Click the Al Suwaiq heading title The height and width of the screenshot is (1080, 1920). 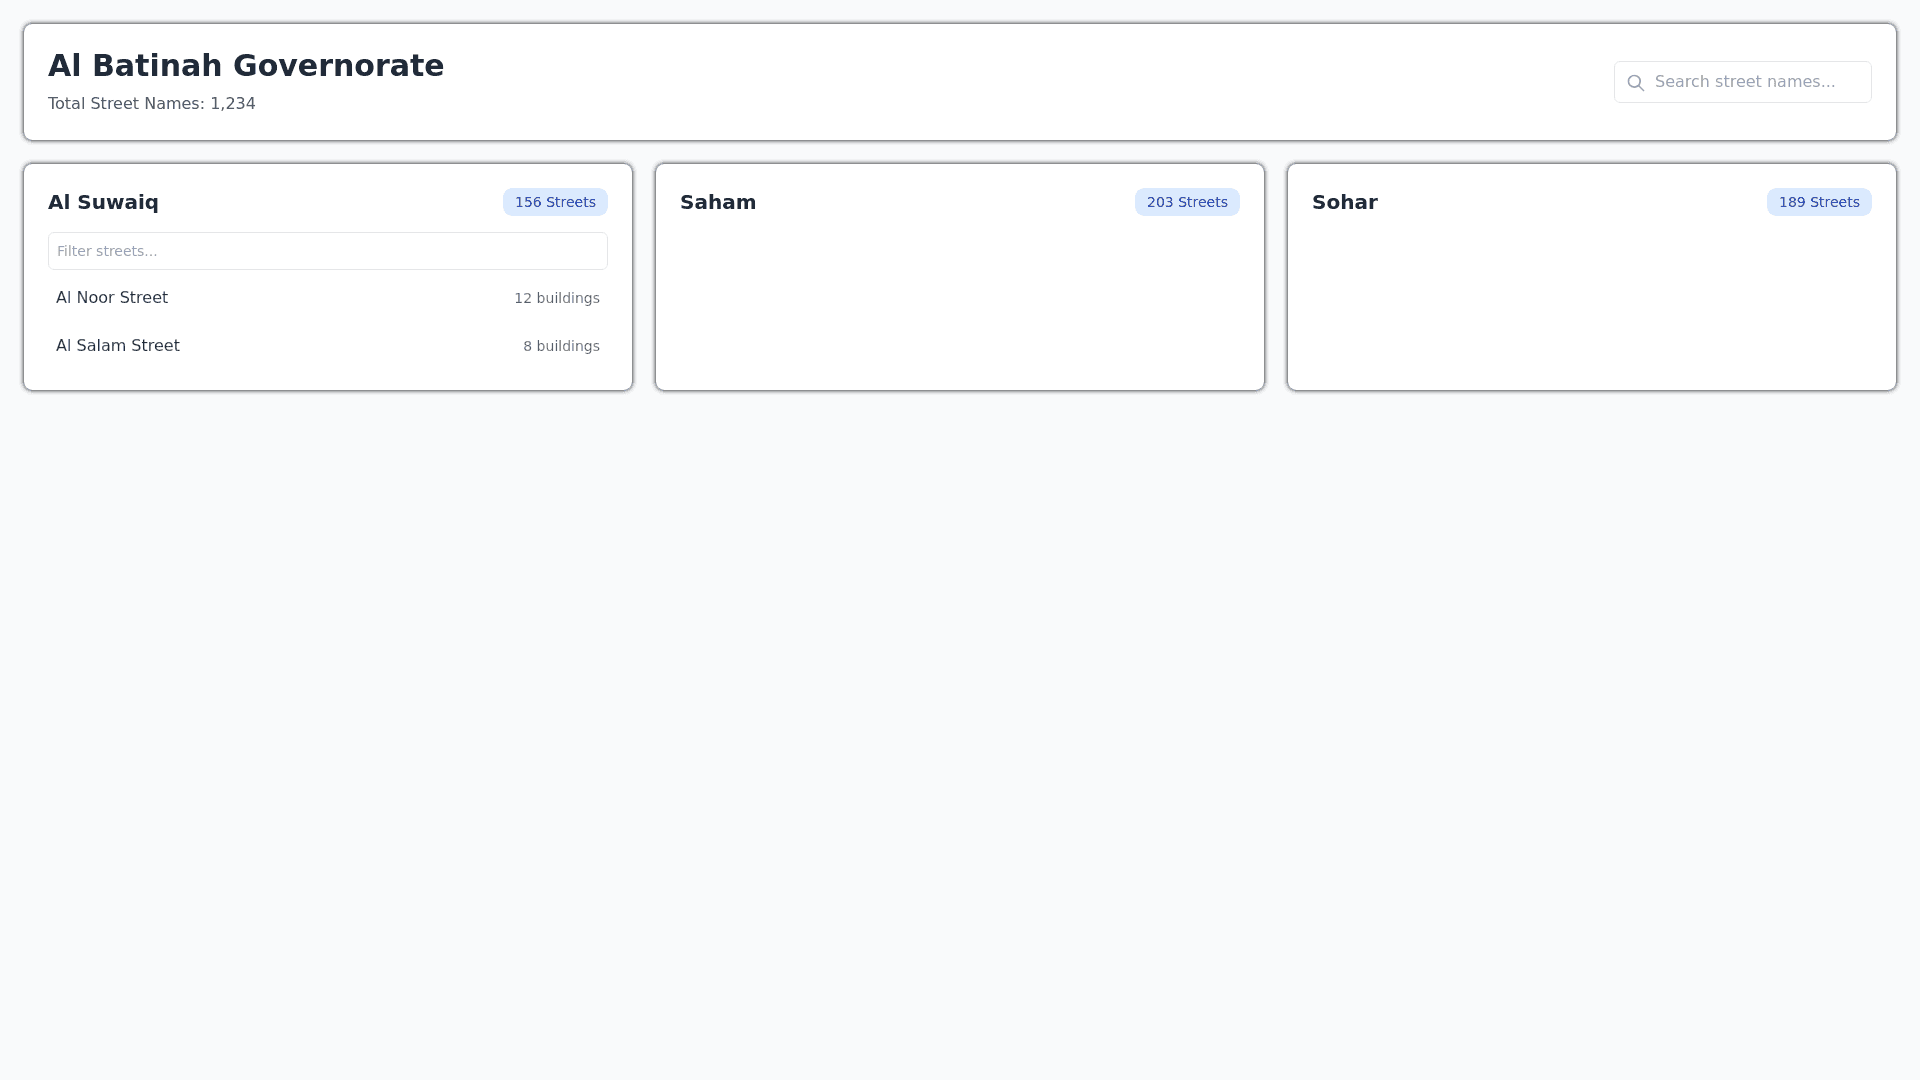pos(103,202)
